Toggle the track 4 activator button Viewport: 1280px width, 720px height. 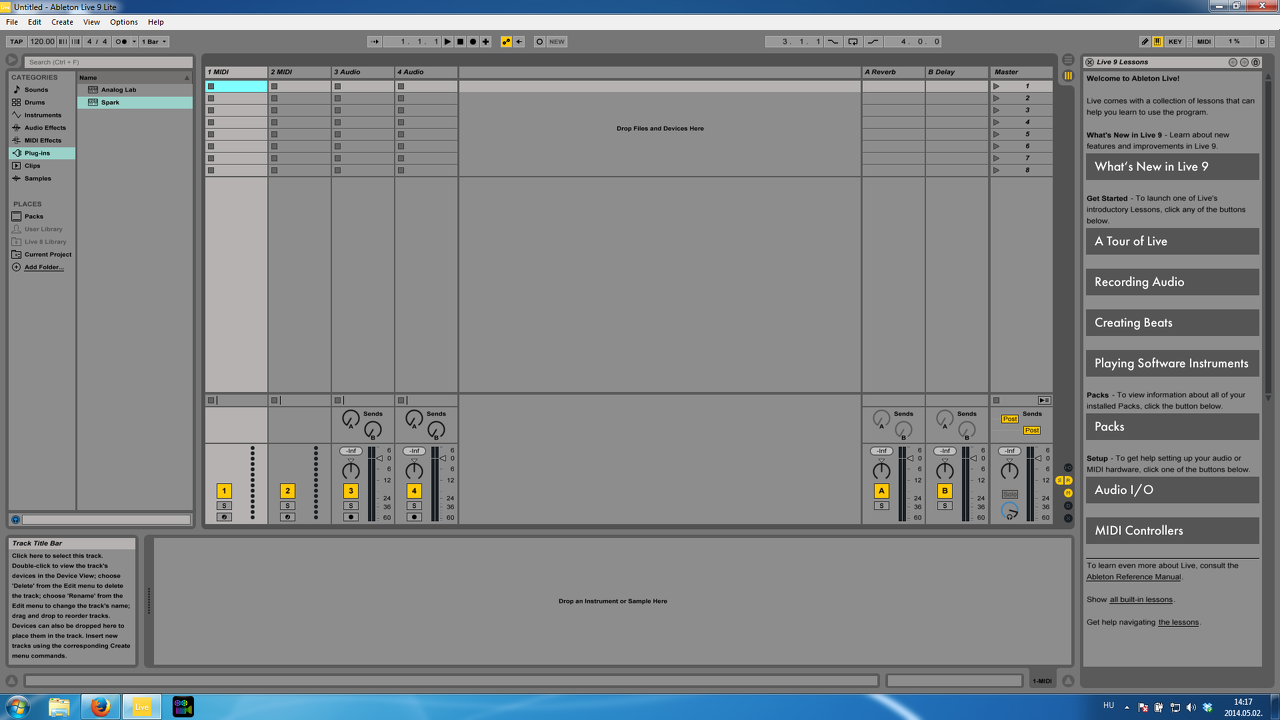click(414, 491)
